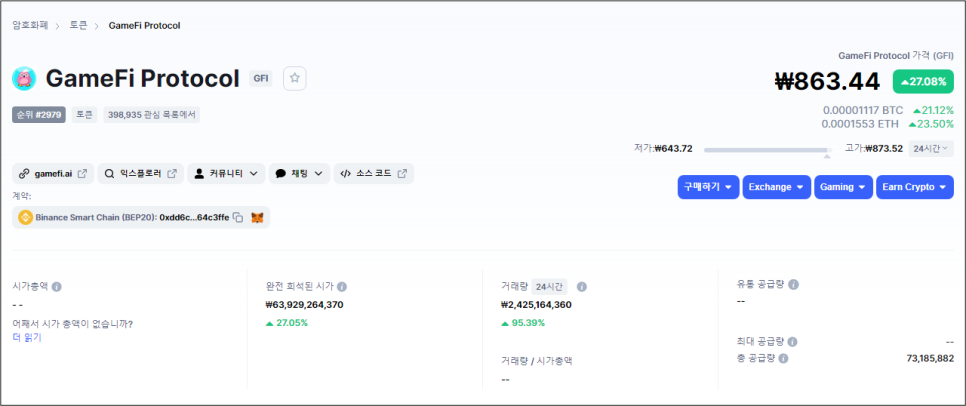Open the Earn Crypto dropdown
The image size is (966, 406).
pos(915,187)
